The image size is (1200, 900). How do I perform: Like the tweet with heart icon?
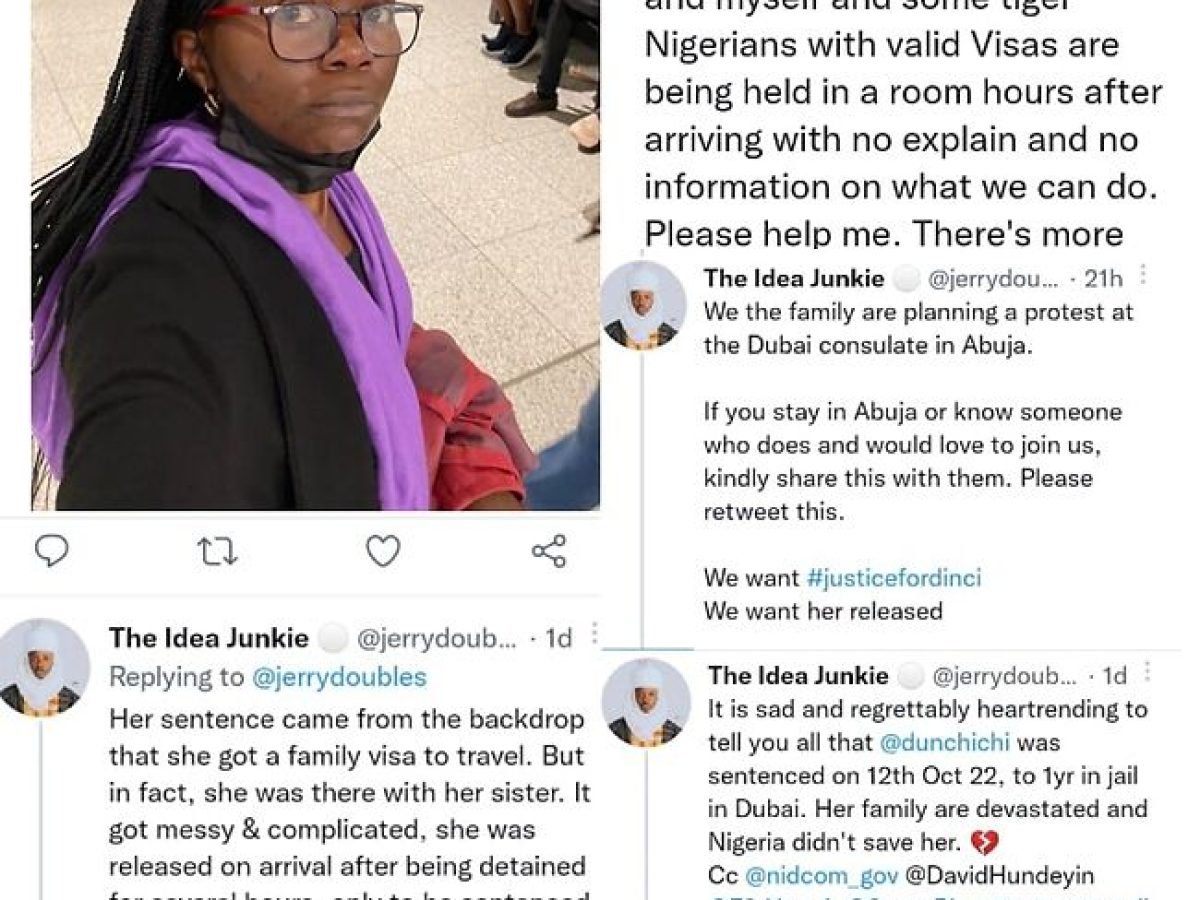[382, 551]
